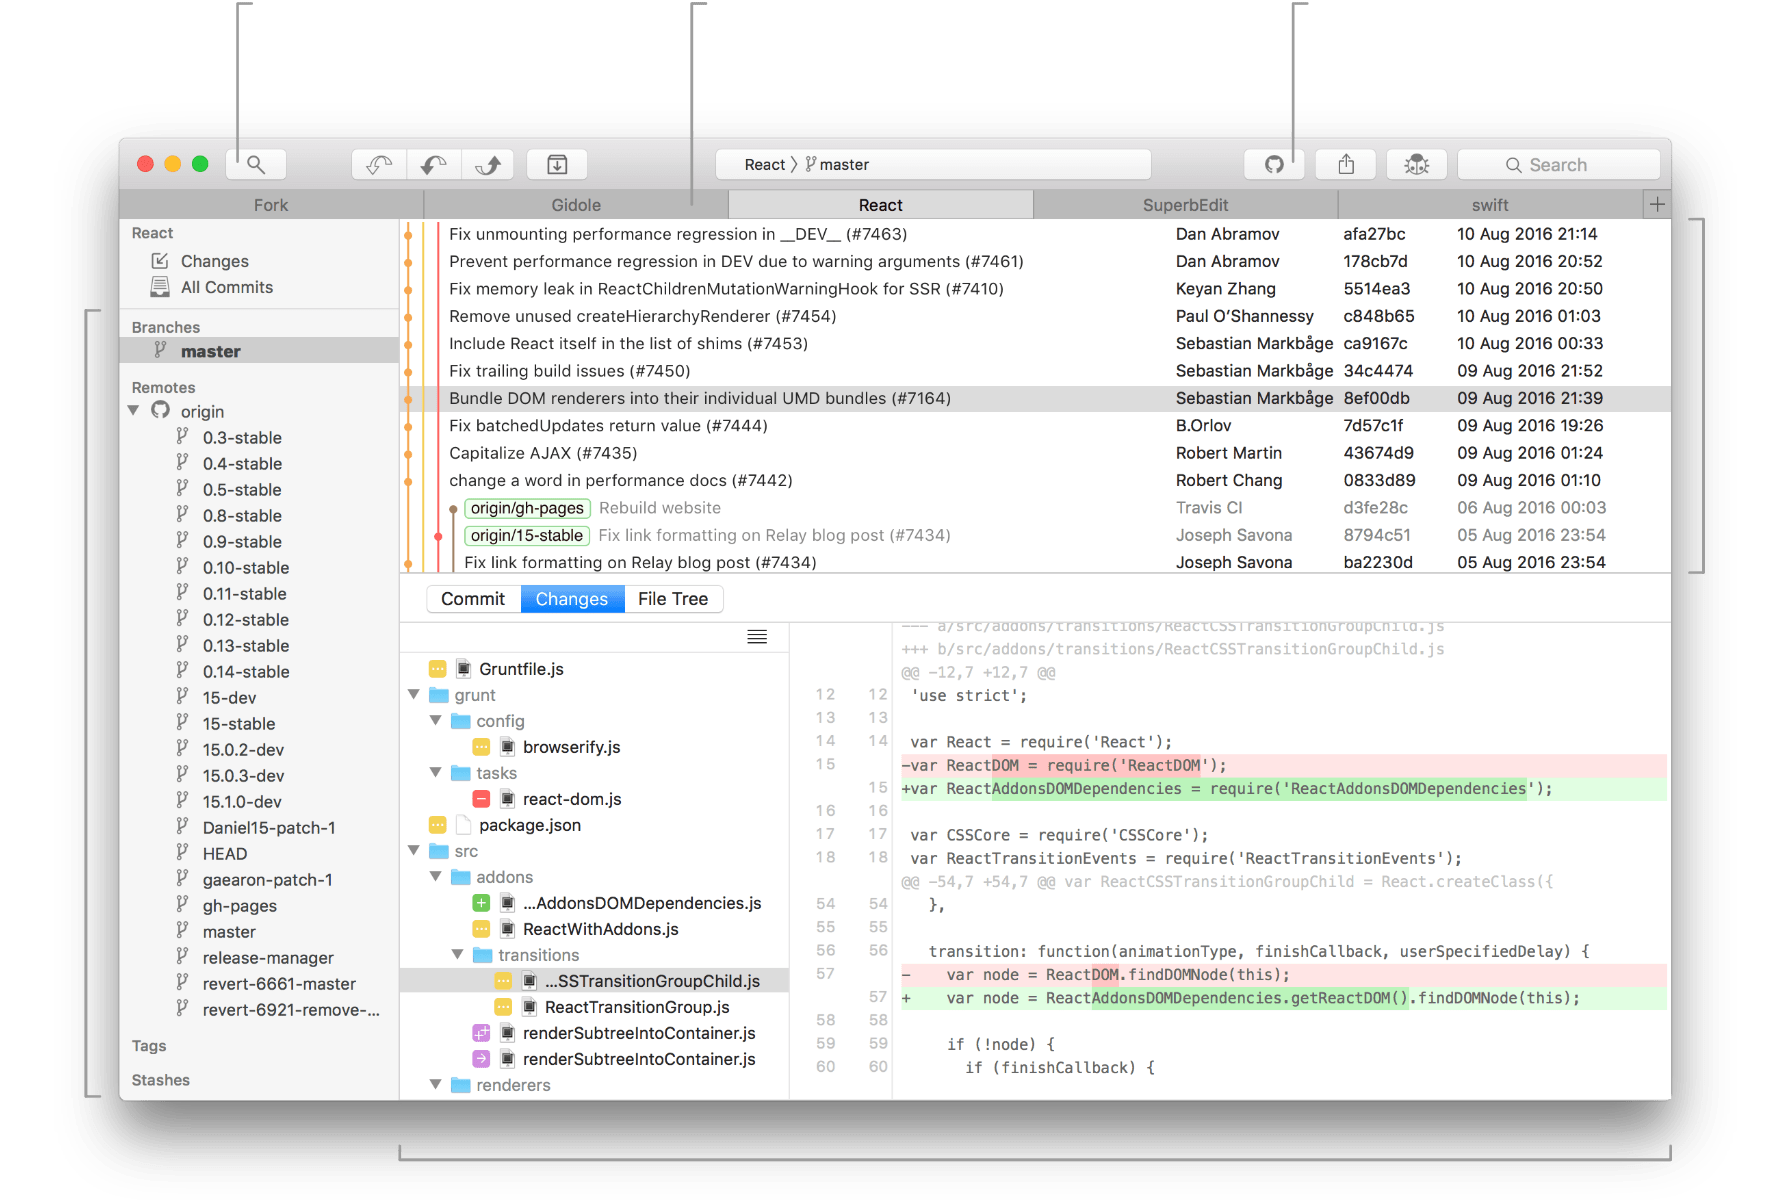Select commit 'Capitalize AJAX (#7435)'
This screenshot has height=1200, width=1780.
(x=1035, y=453)
